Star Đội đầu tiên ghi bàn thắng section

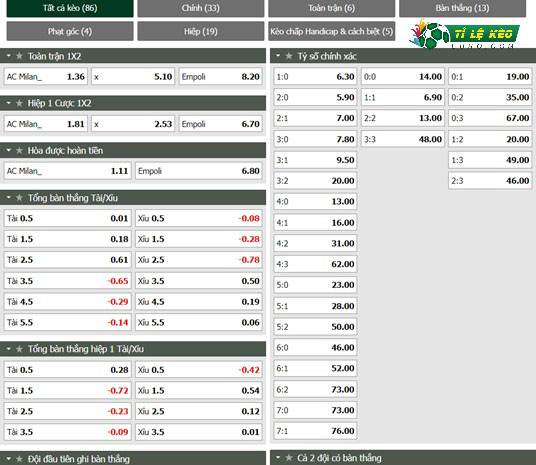[x=19, y=459]
